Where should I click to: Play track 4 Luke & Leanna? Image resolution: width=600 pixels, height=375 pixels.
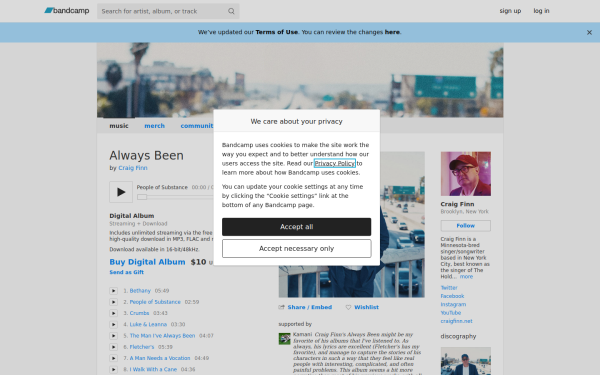[x=113, y=324]
